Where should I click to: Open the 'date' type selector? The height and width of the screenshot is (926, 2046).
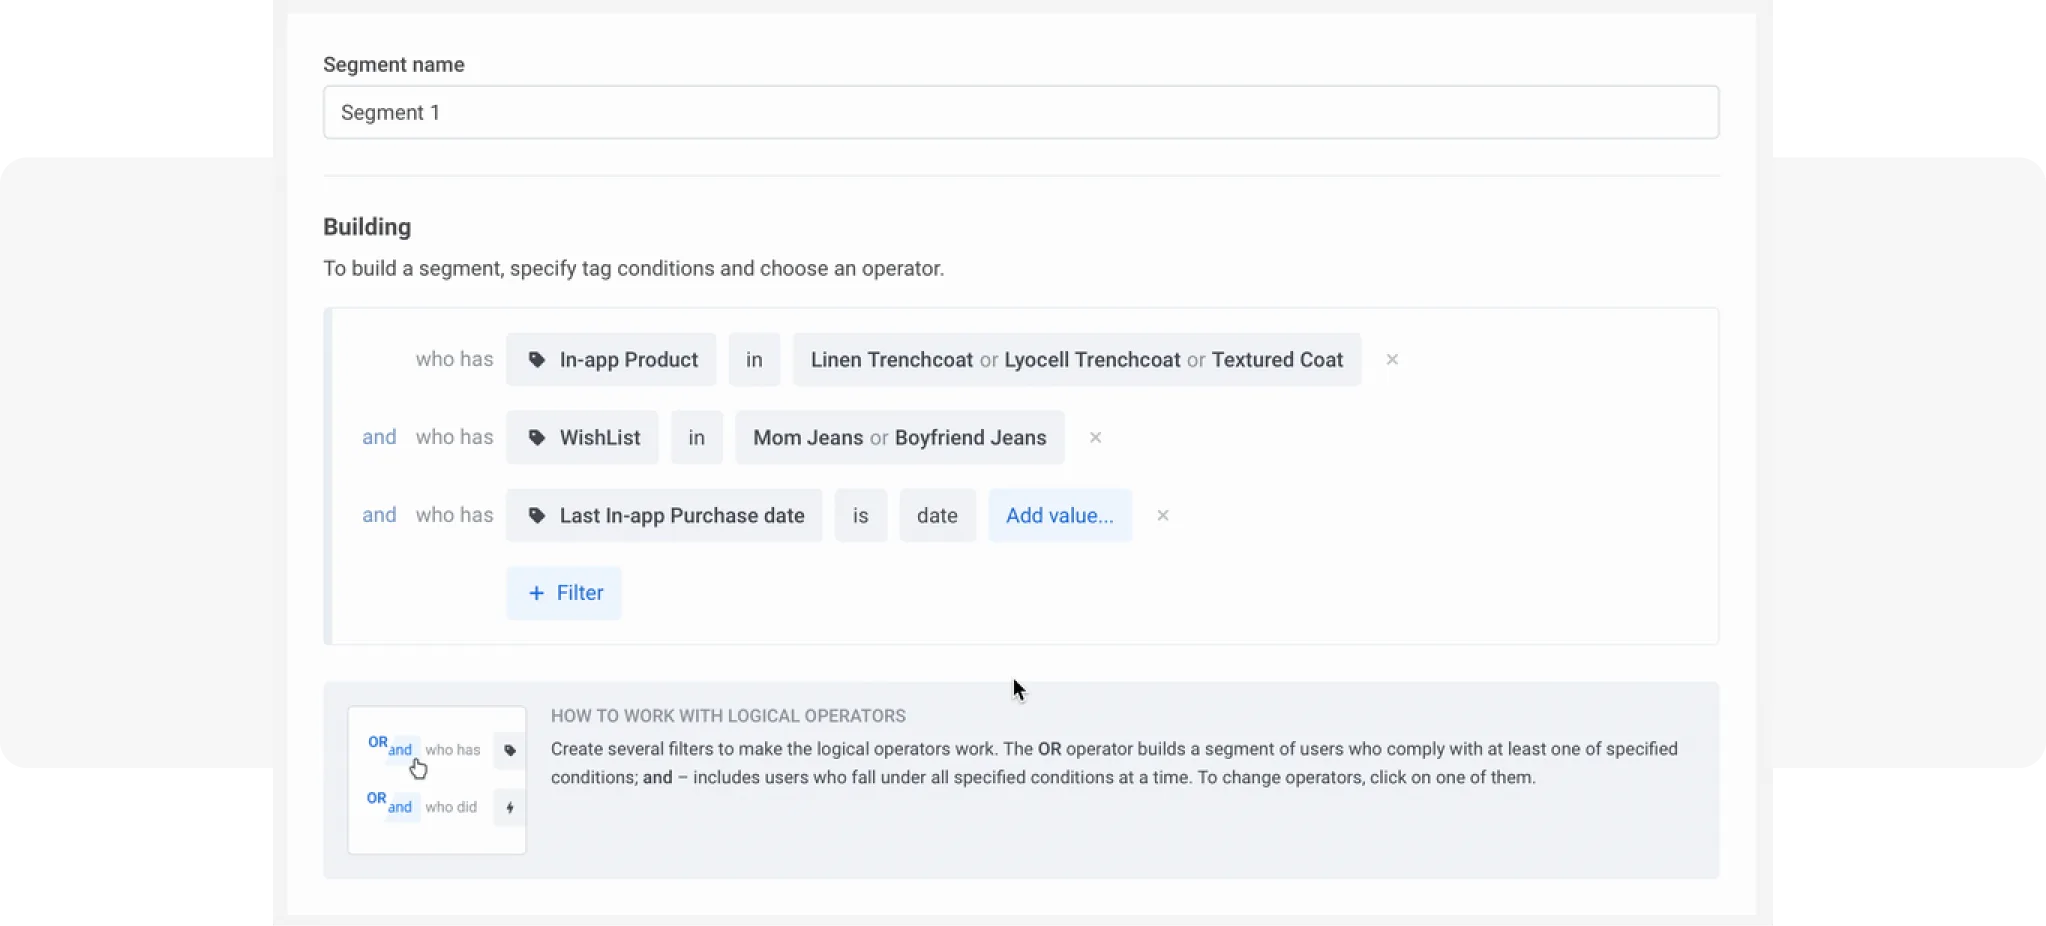coord(937,516)
